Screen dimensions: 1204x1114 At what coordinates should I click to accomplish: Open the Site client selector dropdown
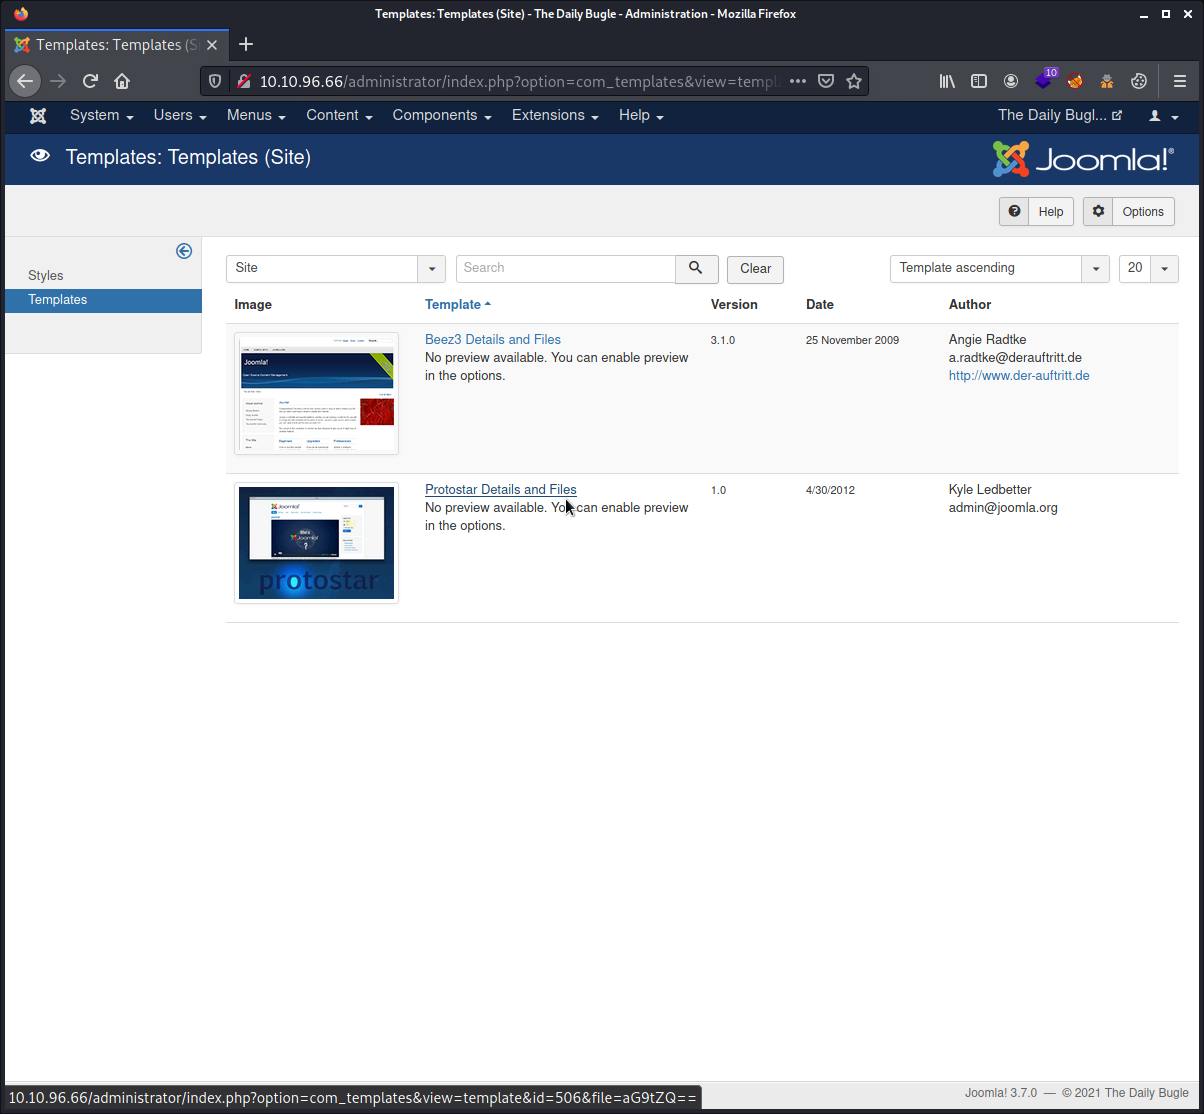[336, 269]
